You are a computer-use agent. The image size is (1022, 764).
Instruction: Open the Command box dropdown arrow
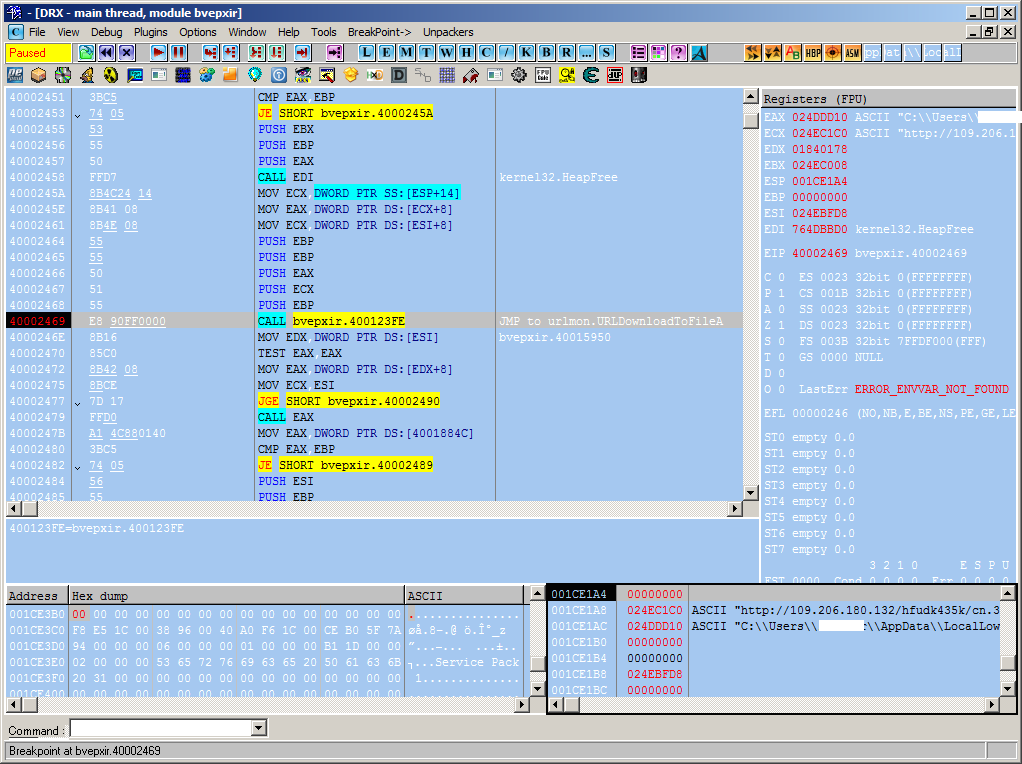[259, 729]
